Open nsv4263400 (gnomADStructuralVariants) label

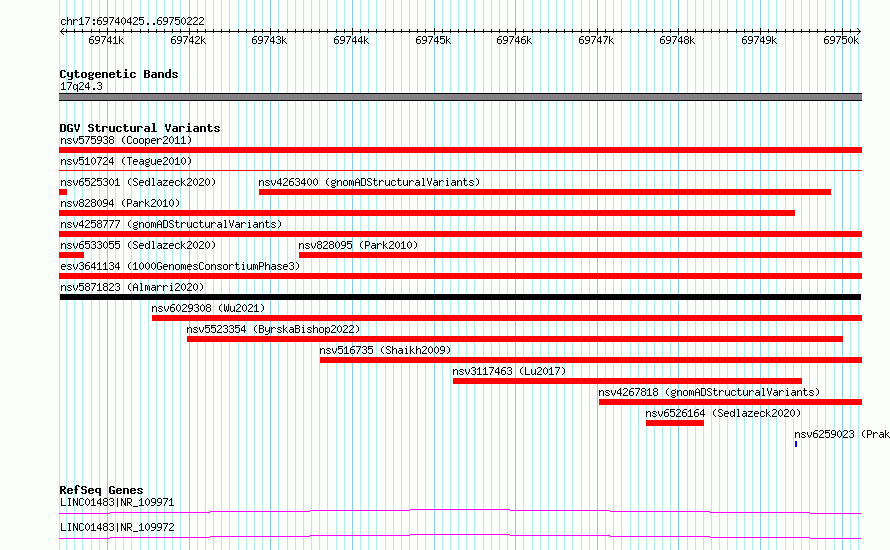369,182
